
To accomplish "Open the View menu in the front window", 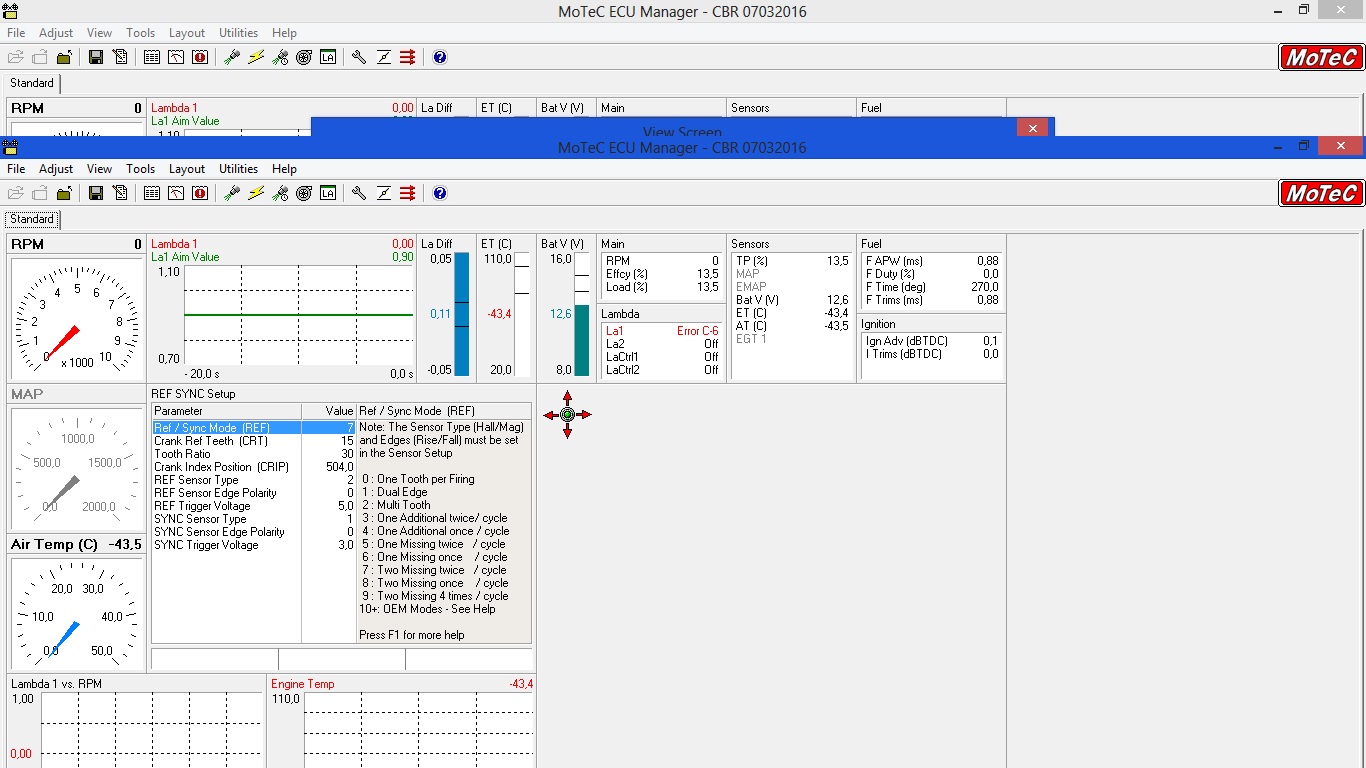I will 100,169.
